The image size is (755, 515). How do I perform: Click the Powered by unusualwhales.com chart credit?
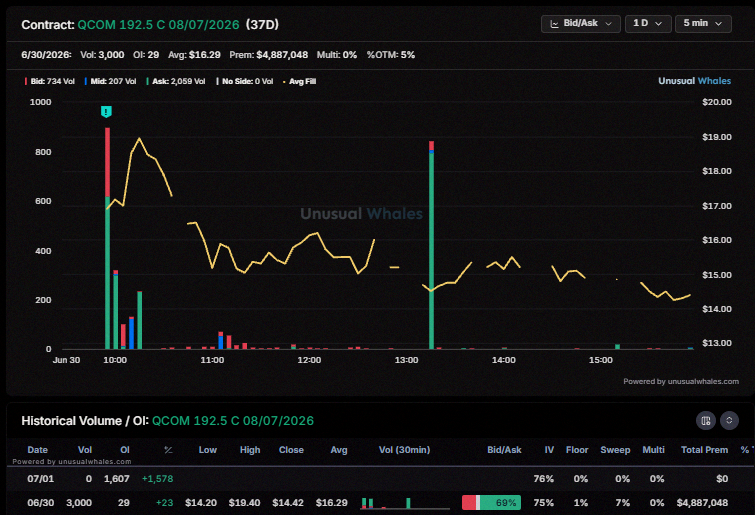[681, 381]
